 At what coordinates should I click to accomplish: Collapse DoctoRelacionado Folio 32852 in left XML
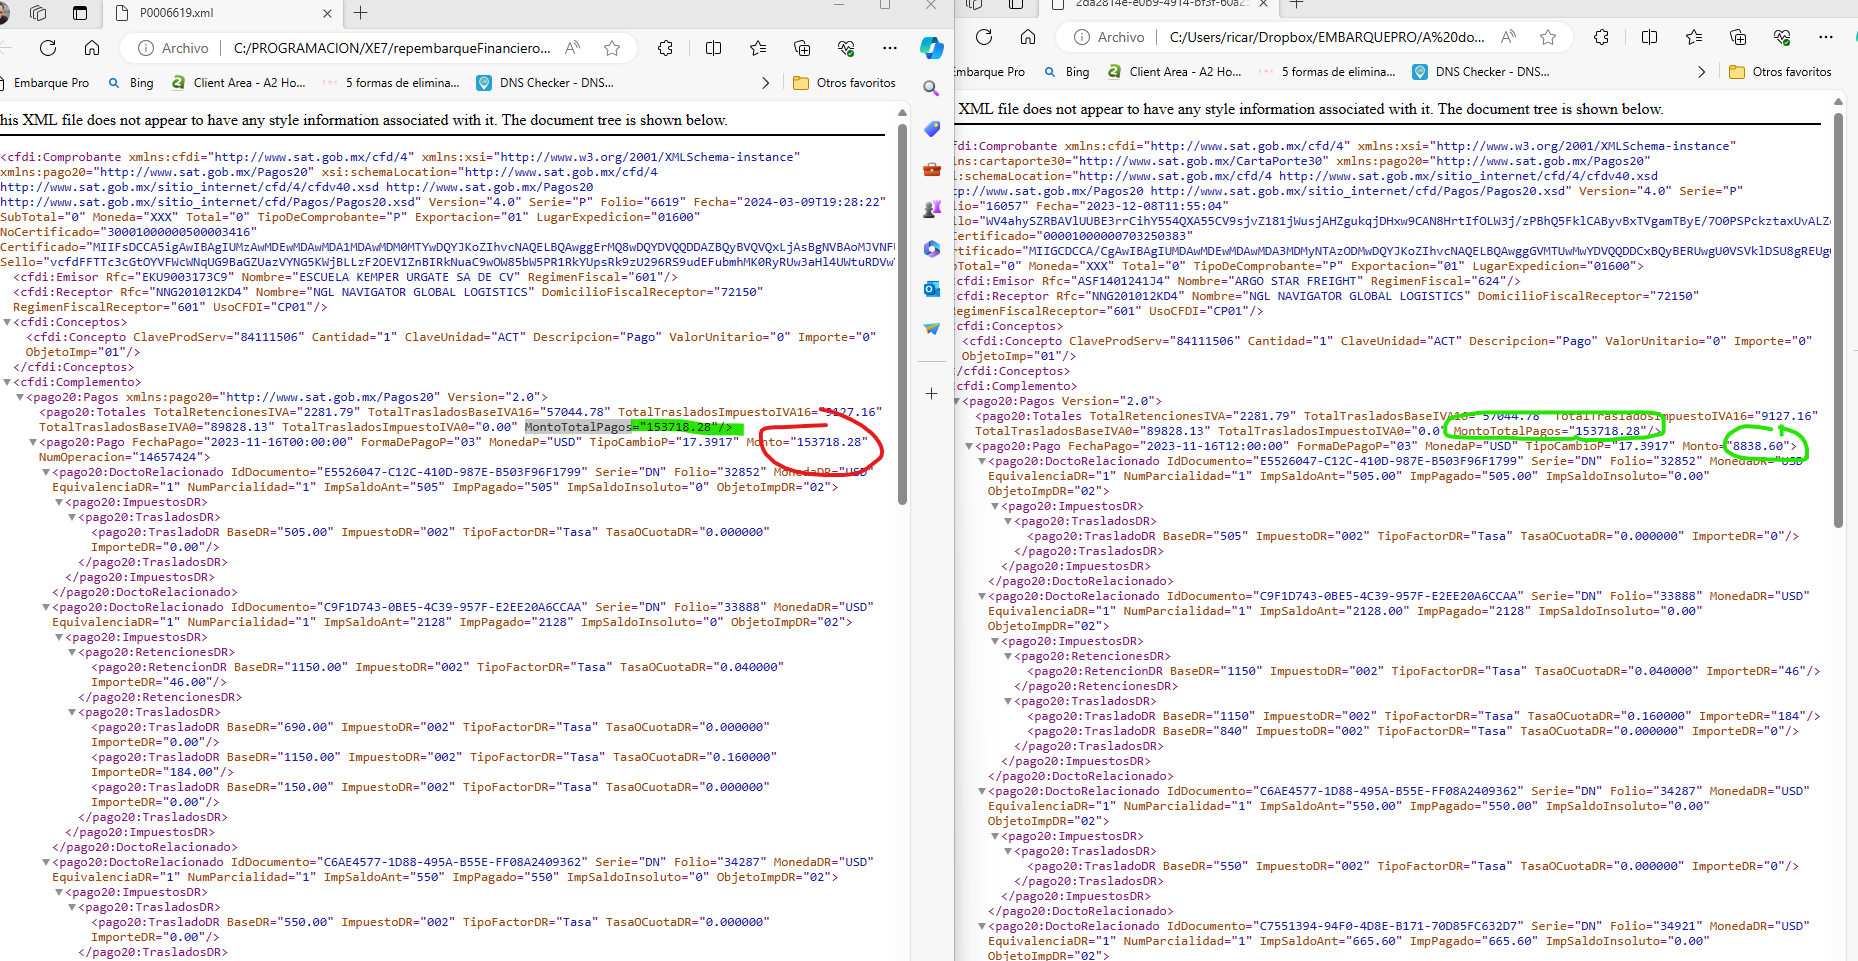click(x=46, y=472)
